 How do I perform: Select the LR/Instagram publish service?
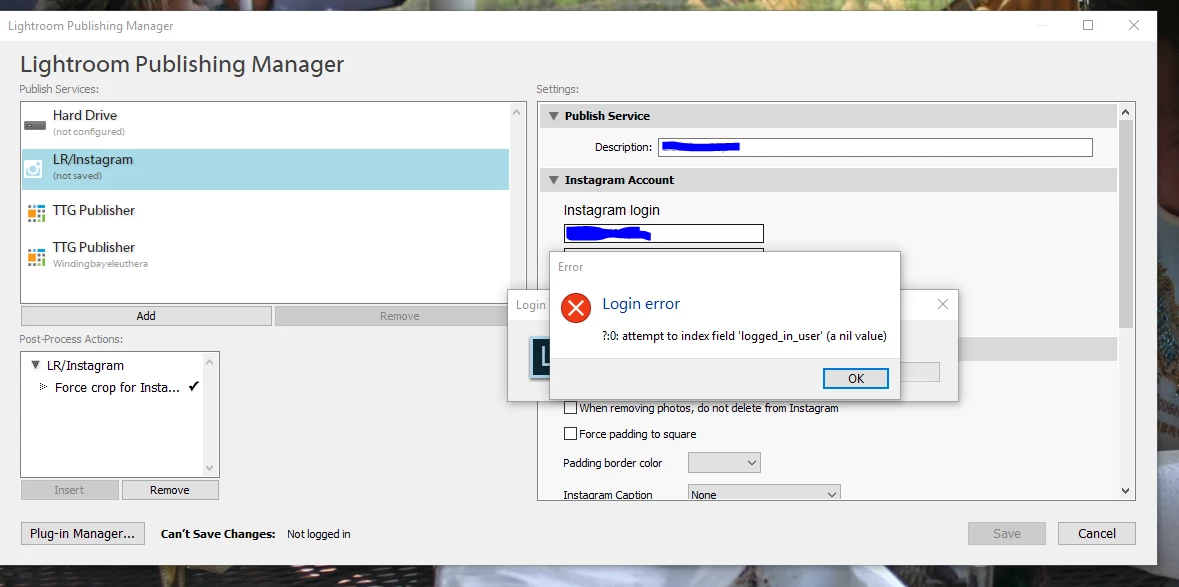(265, 169)
